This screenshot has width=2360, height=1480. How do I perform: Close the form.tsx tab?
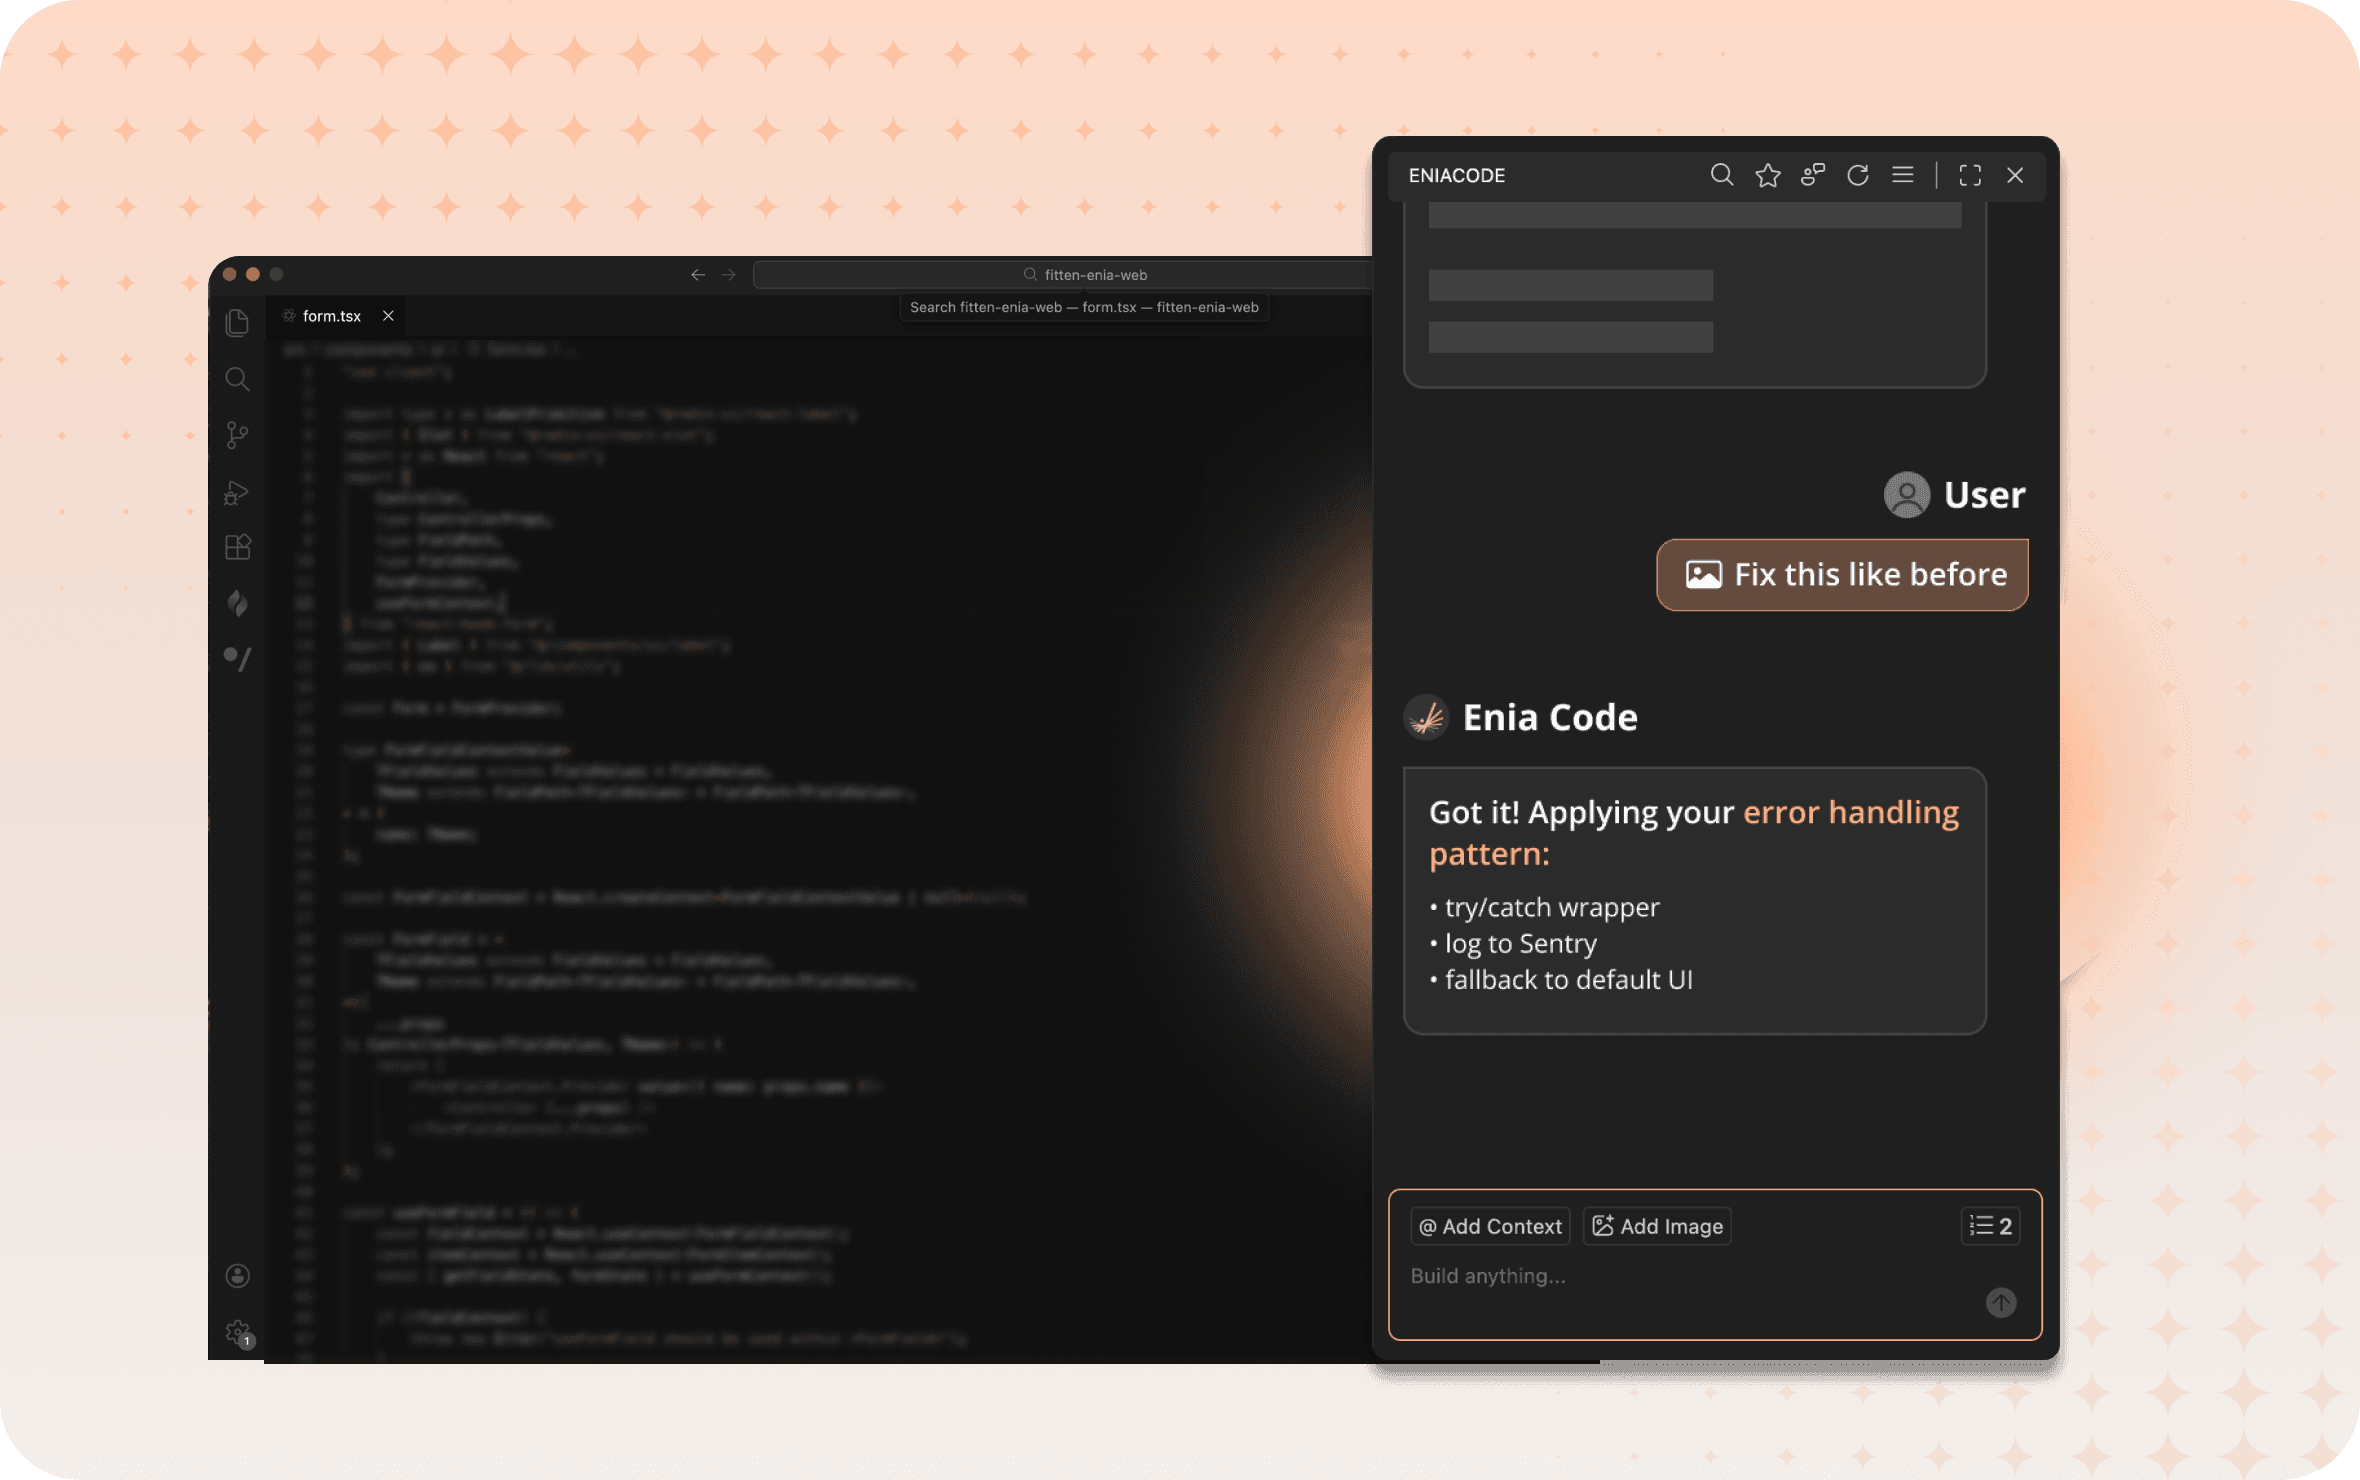(x=388, y=316)
